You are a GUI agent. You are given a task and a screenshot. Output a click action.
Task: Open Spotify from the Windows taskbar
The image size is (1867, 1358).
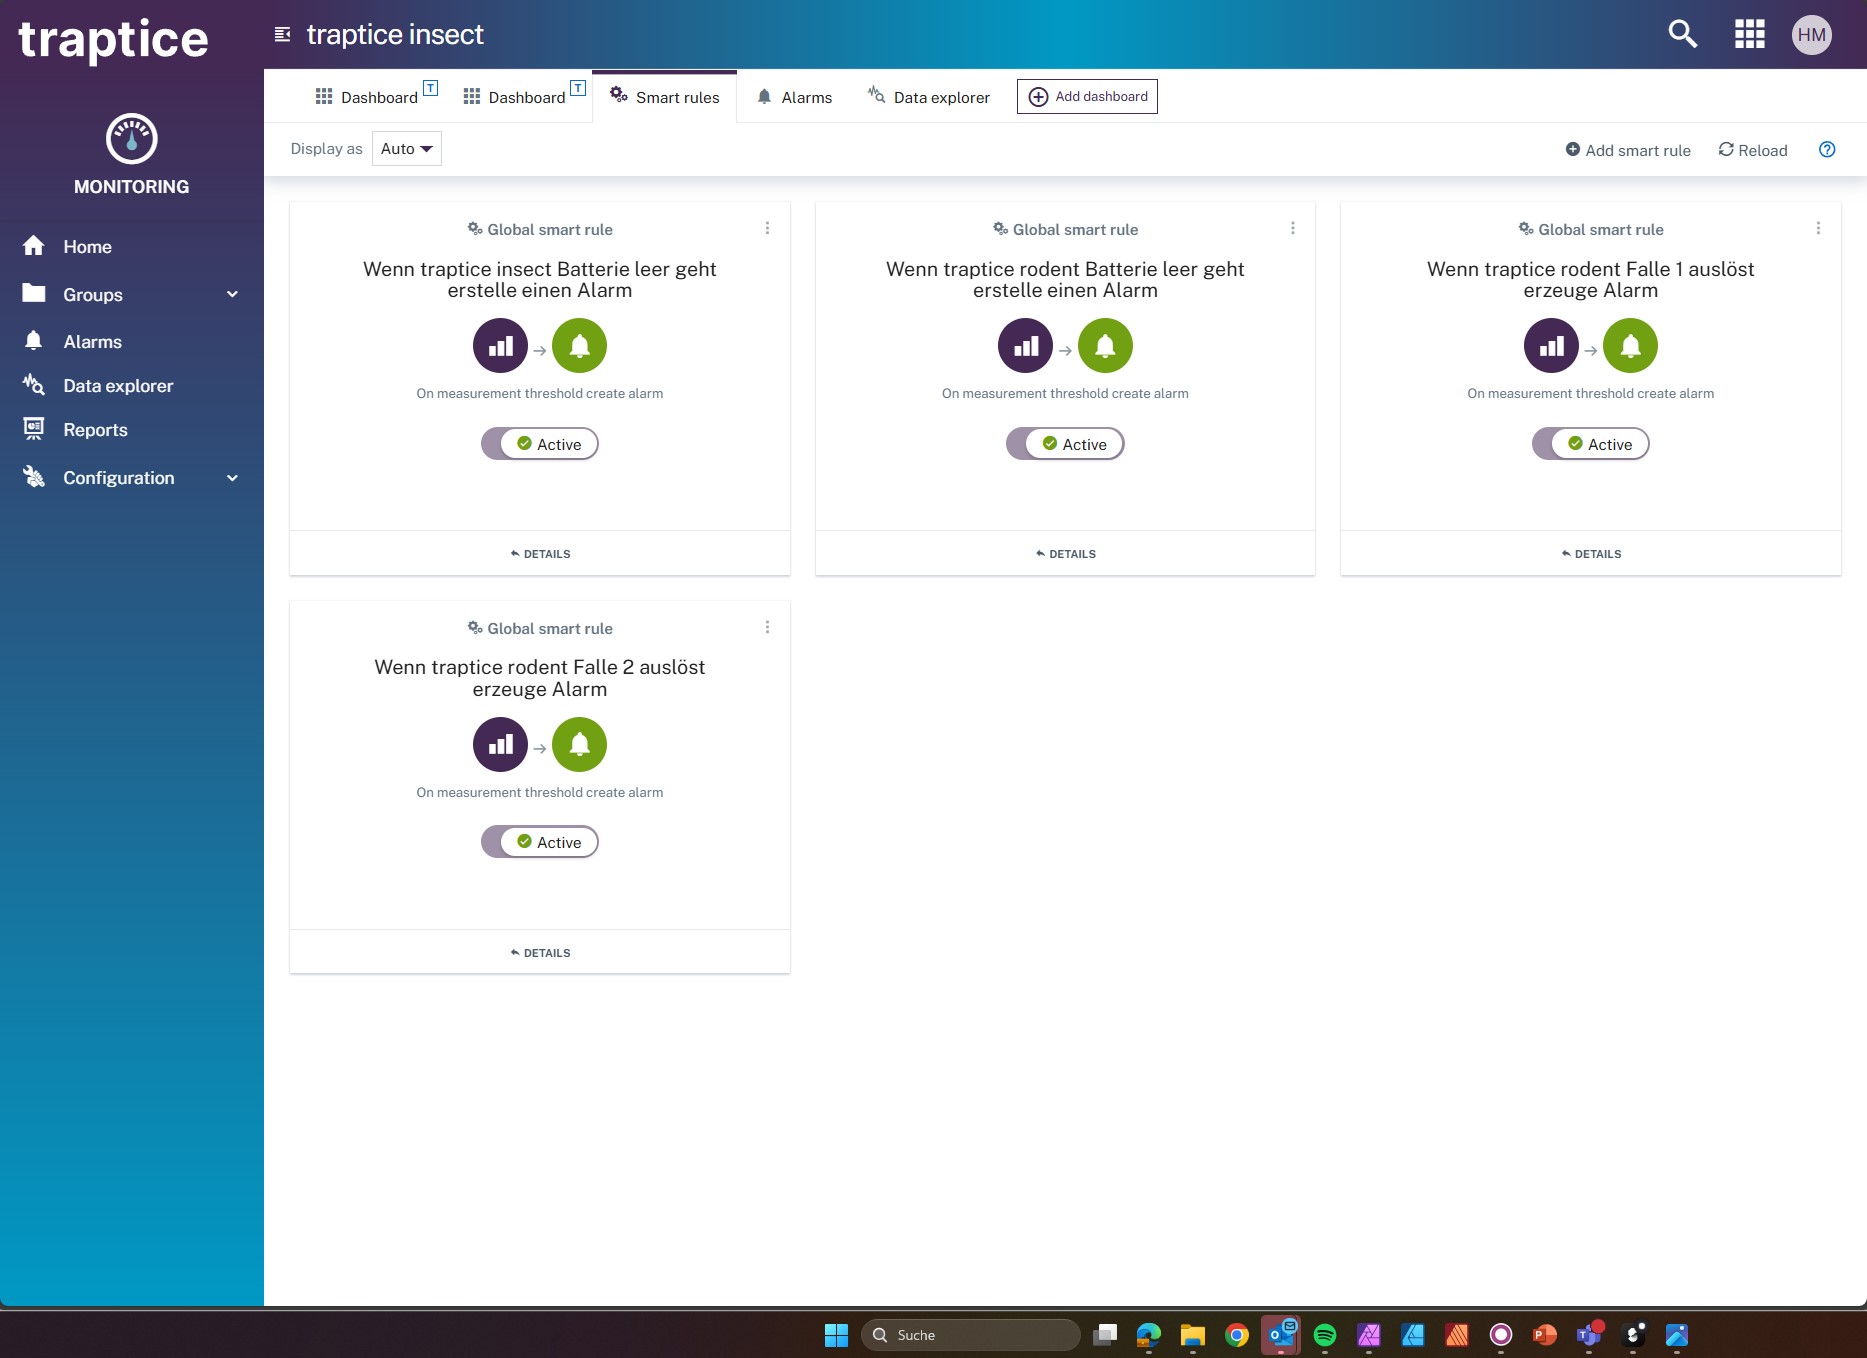click(1324, 1335)
